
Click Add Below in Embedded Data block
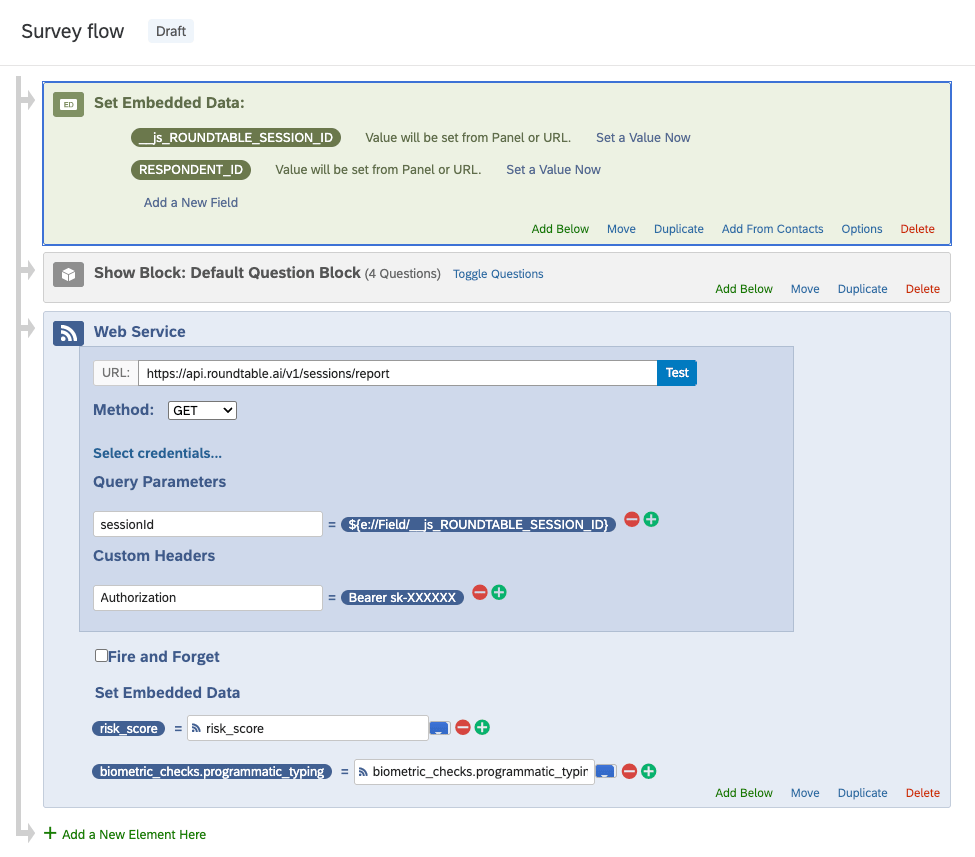(x=560, y=229)
